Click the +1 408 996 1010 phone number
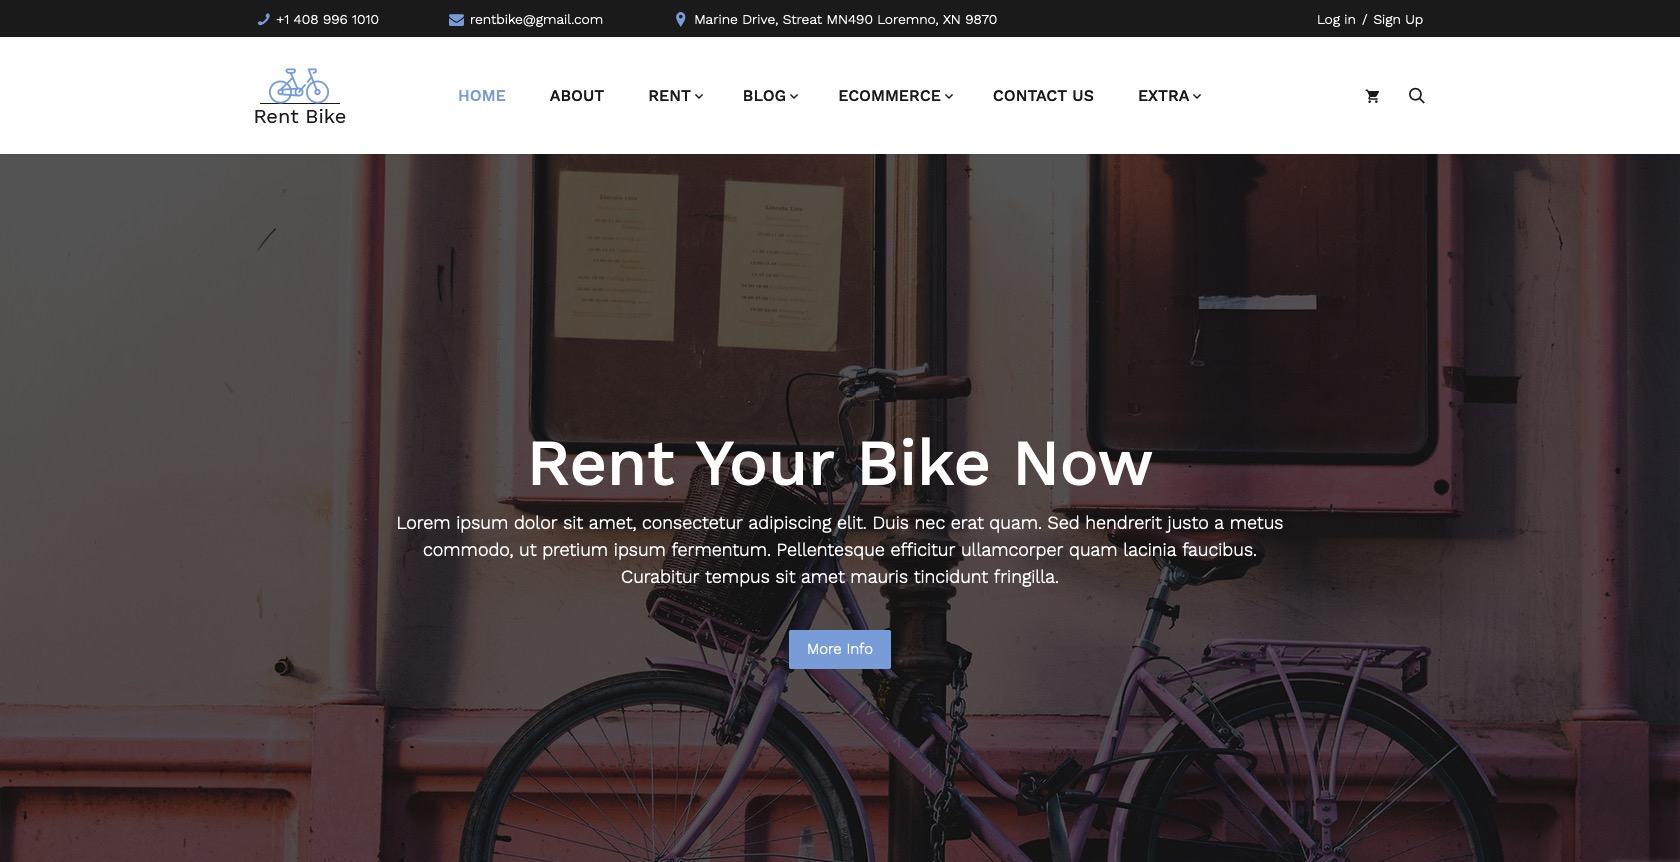 (x=327, y=19)
